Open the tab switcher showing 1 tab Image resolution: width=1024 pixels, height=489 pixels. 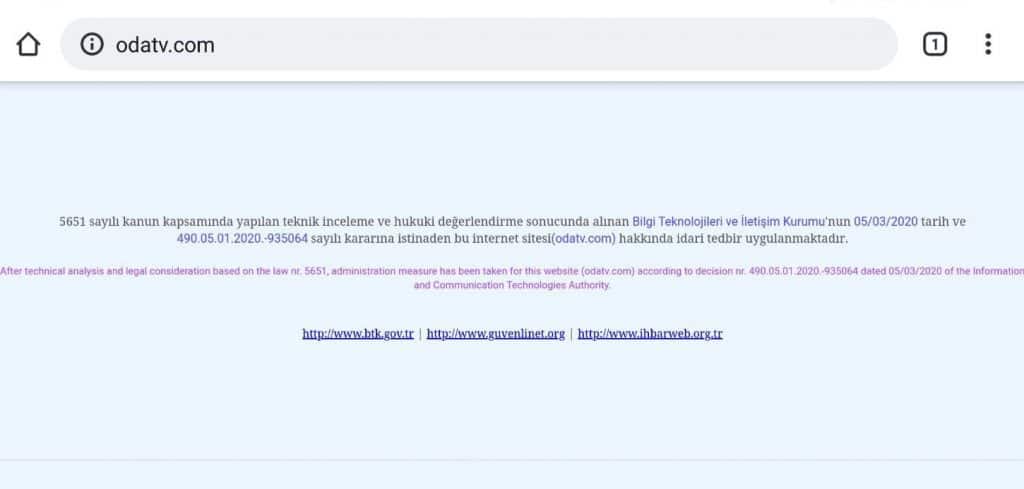pyautogui.click(x=935, y=44)
